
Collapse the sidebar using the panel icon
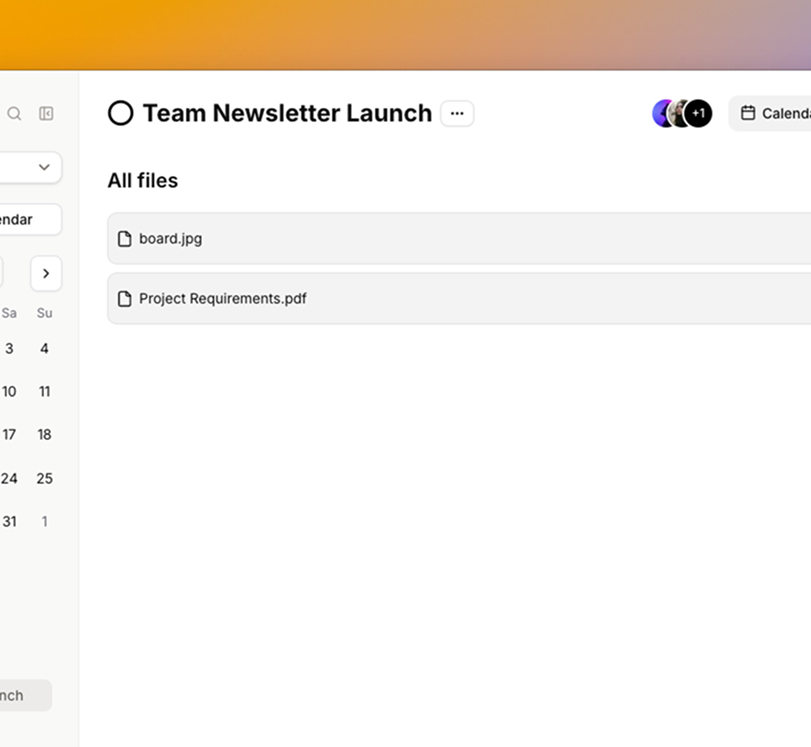click(x=46, y=113)
